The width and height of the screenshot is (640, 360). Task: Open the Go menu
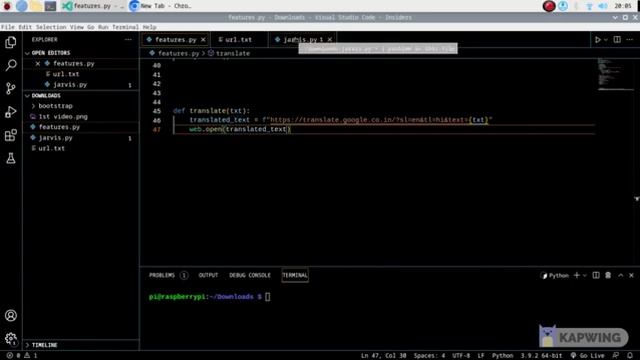pos(90,27)
